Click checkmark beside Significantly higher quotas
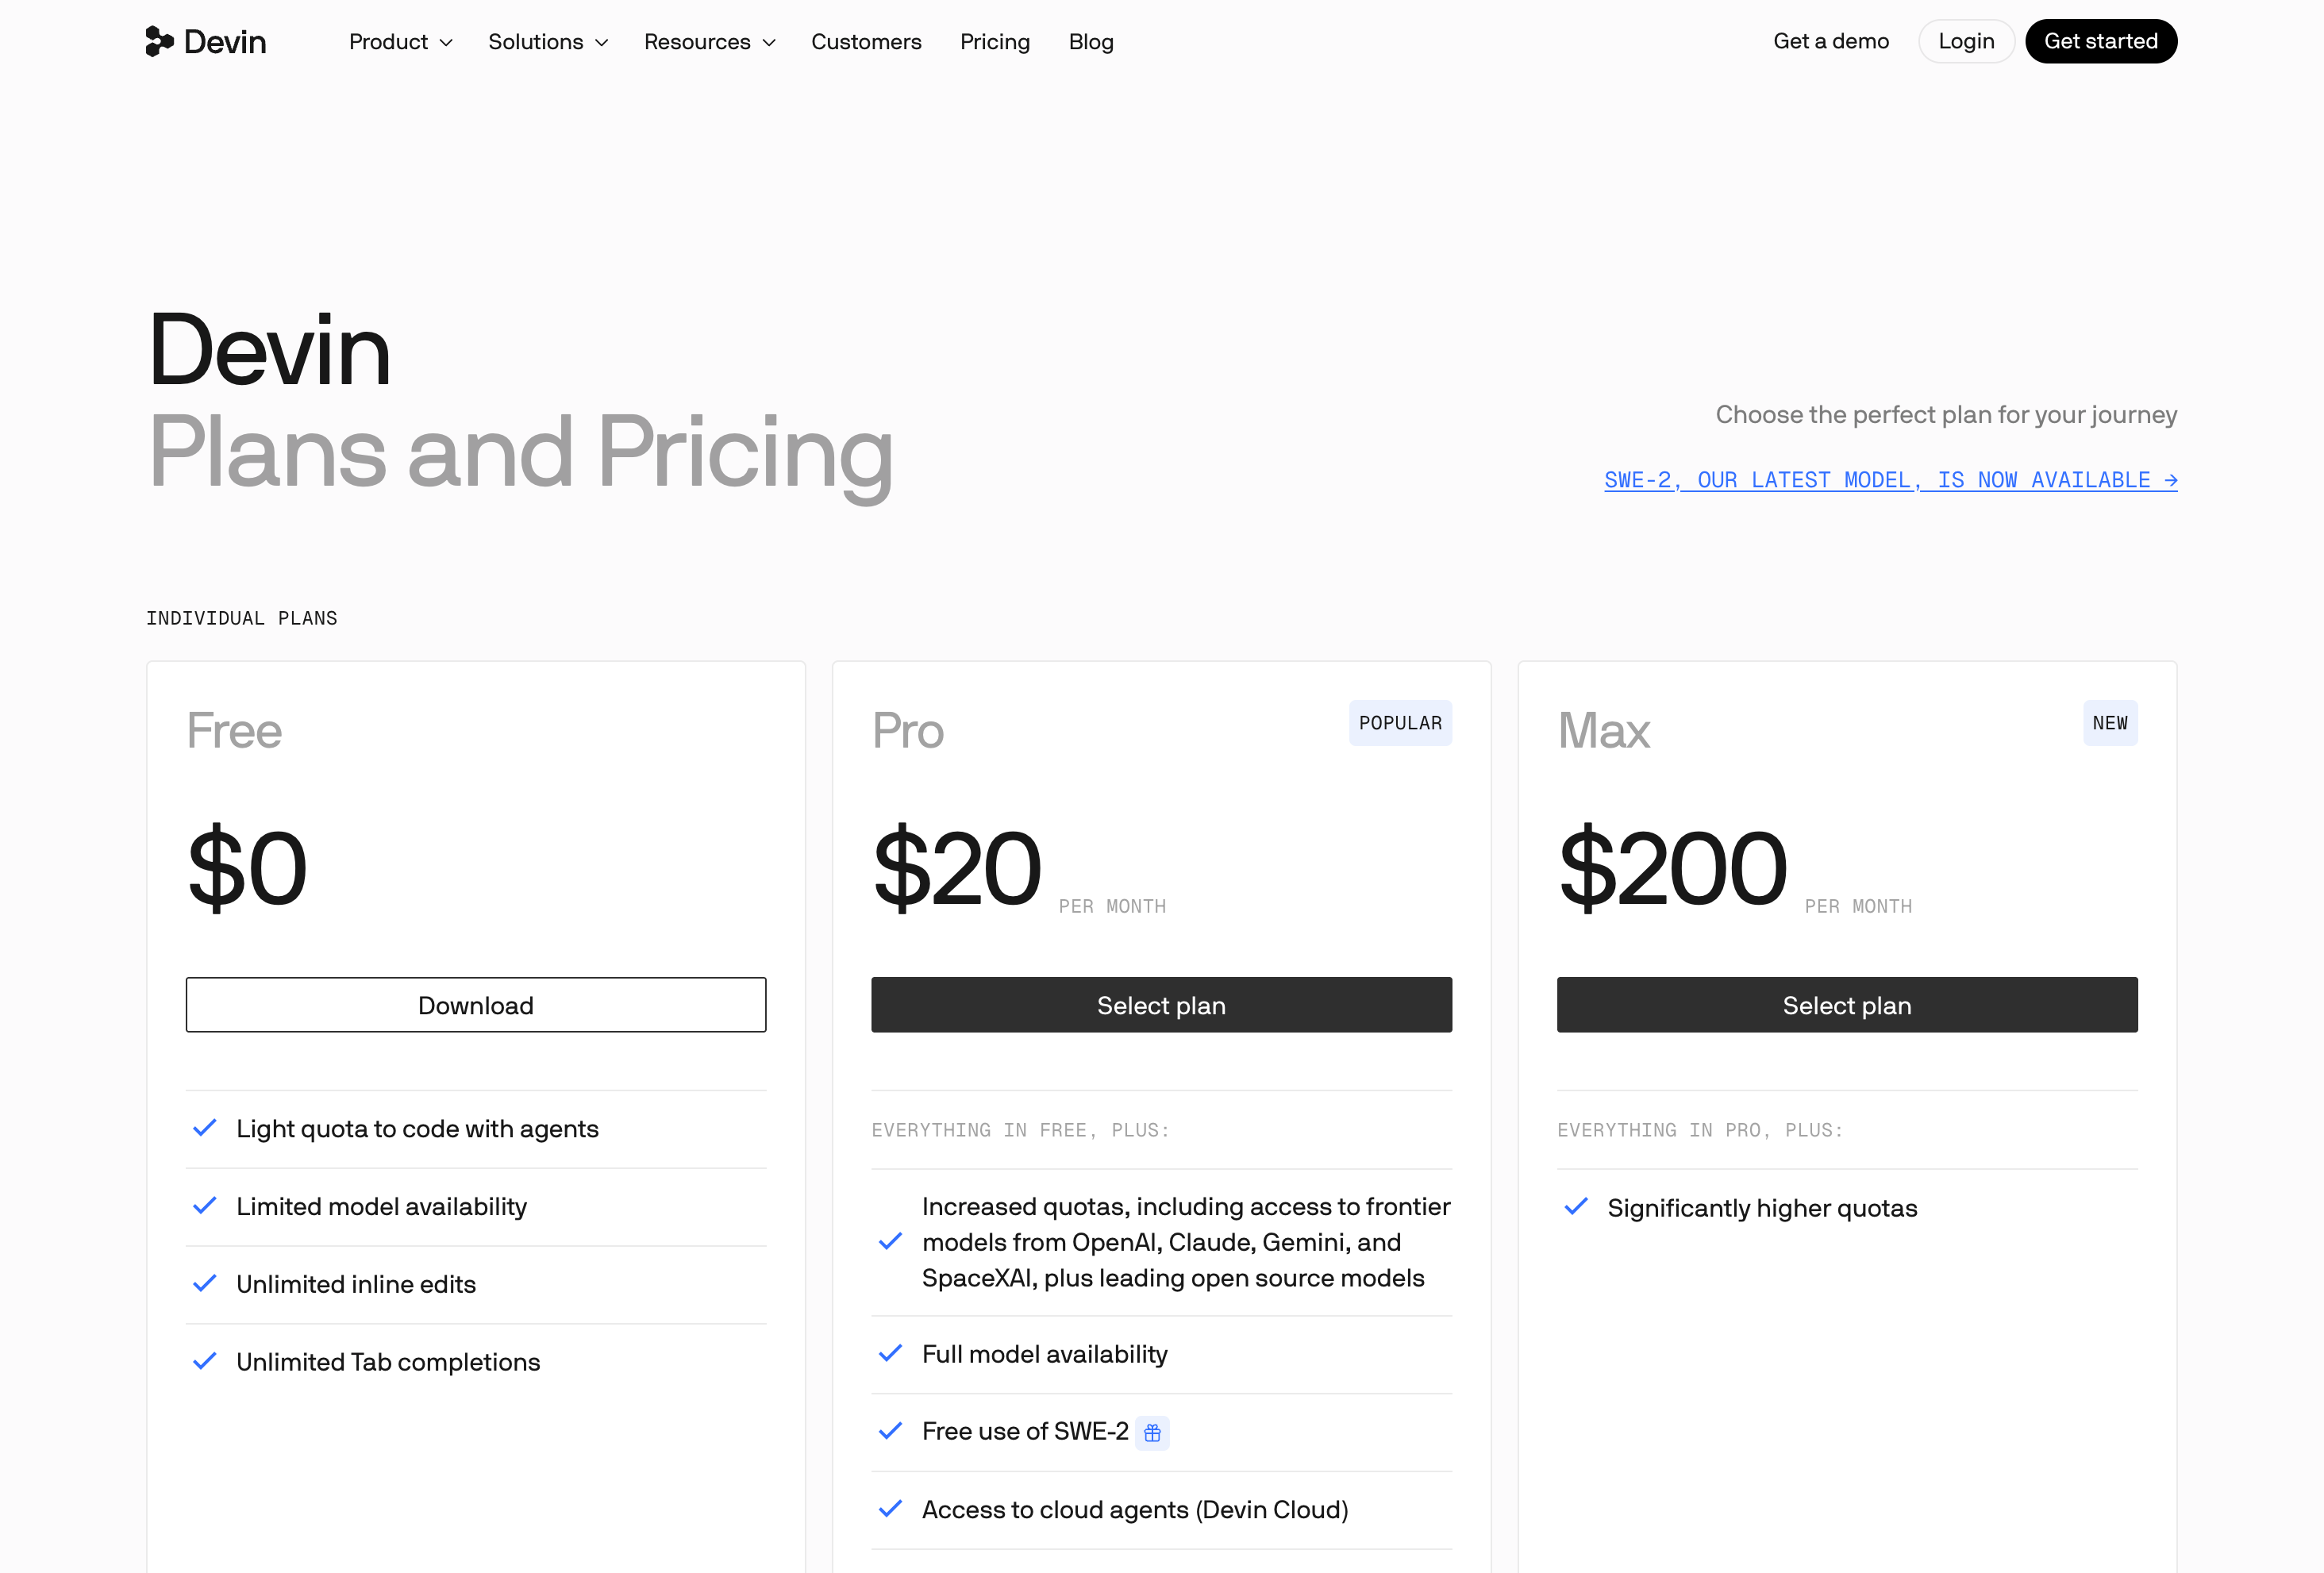This screenshot has width=2324, height=1573. pos(1576,1207)
